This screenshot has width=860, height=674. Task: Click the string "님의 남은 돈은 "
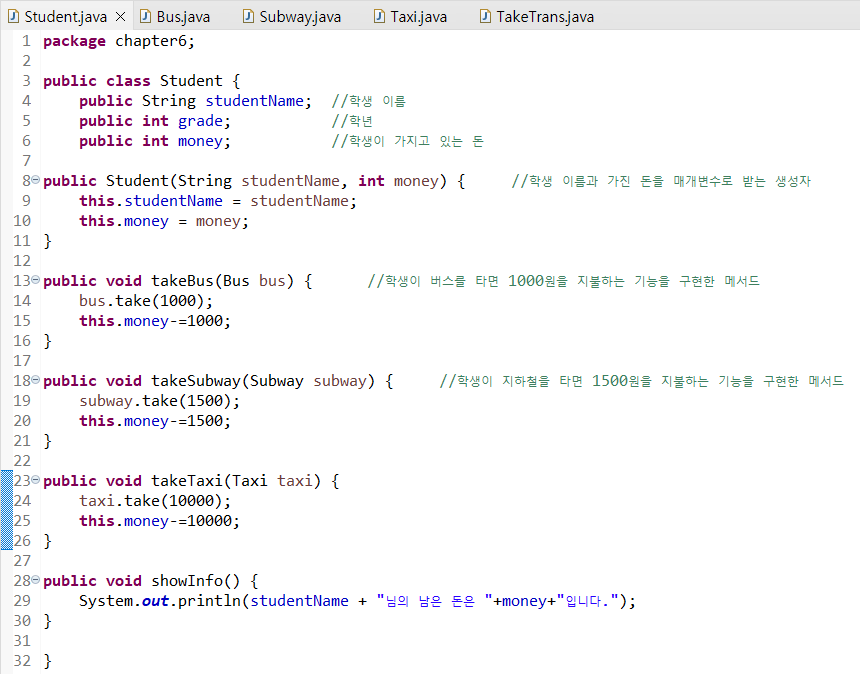[434, 601]
